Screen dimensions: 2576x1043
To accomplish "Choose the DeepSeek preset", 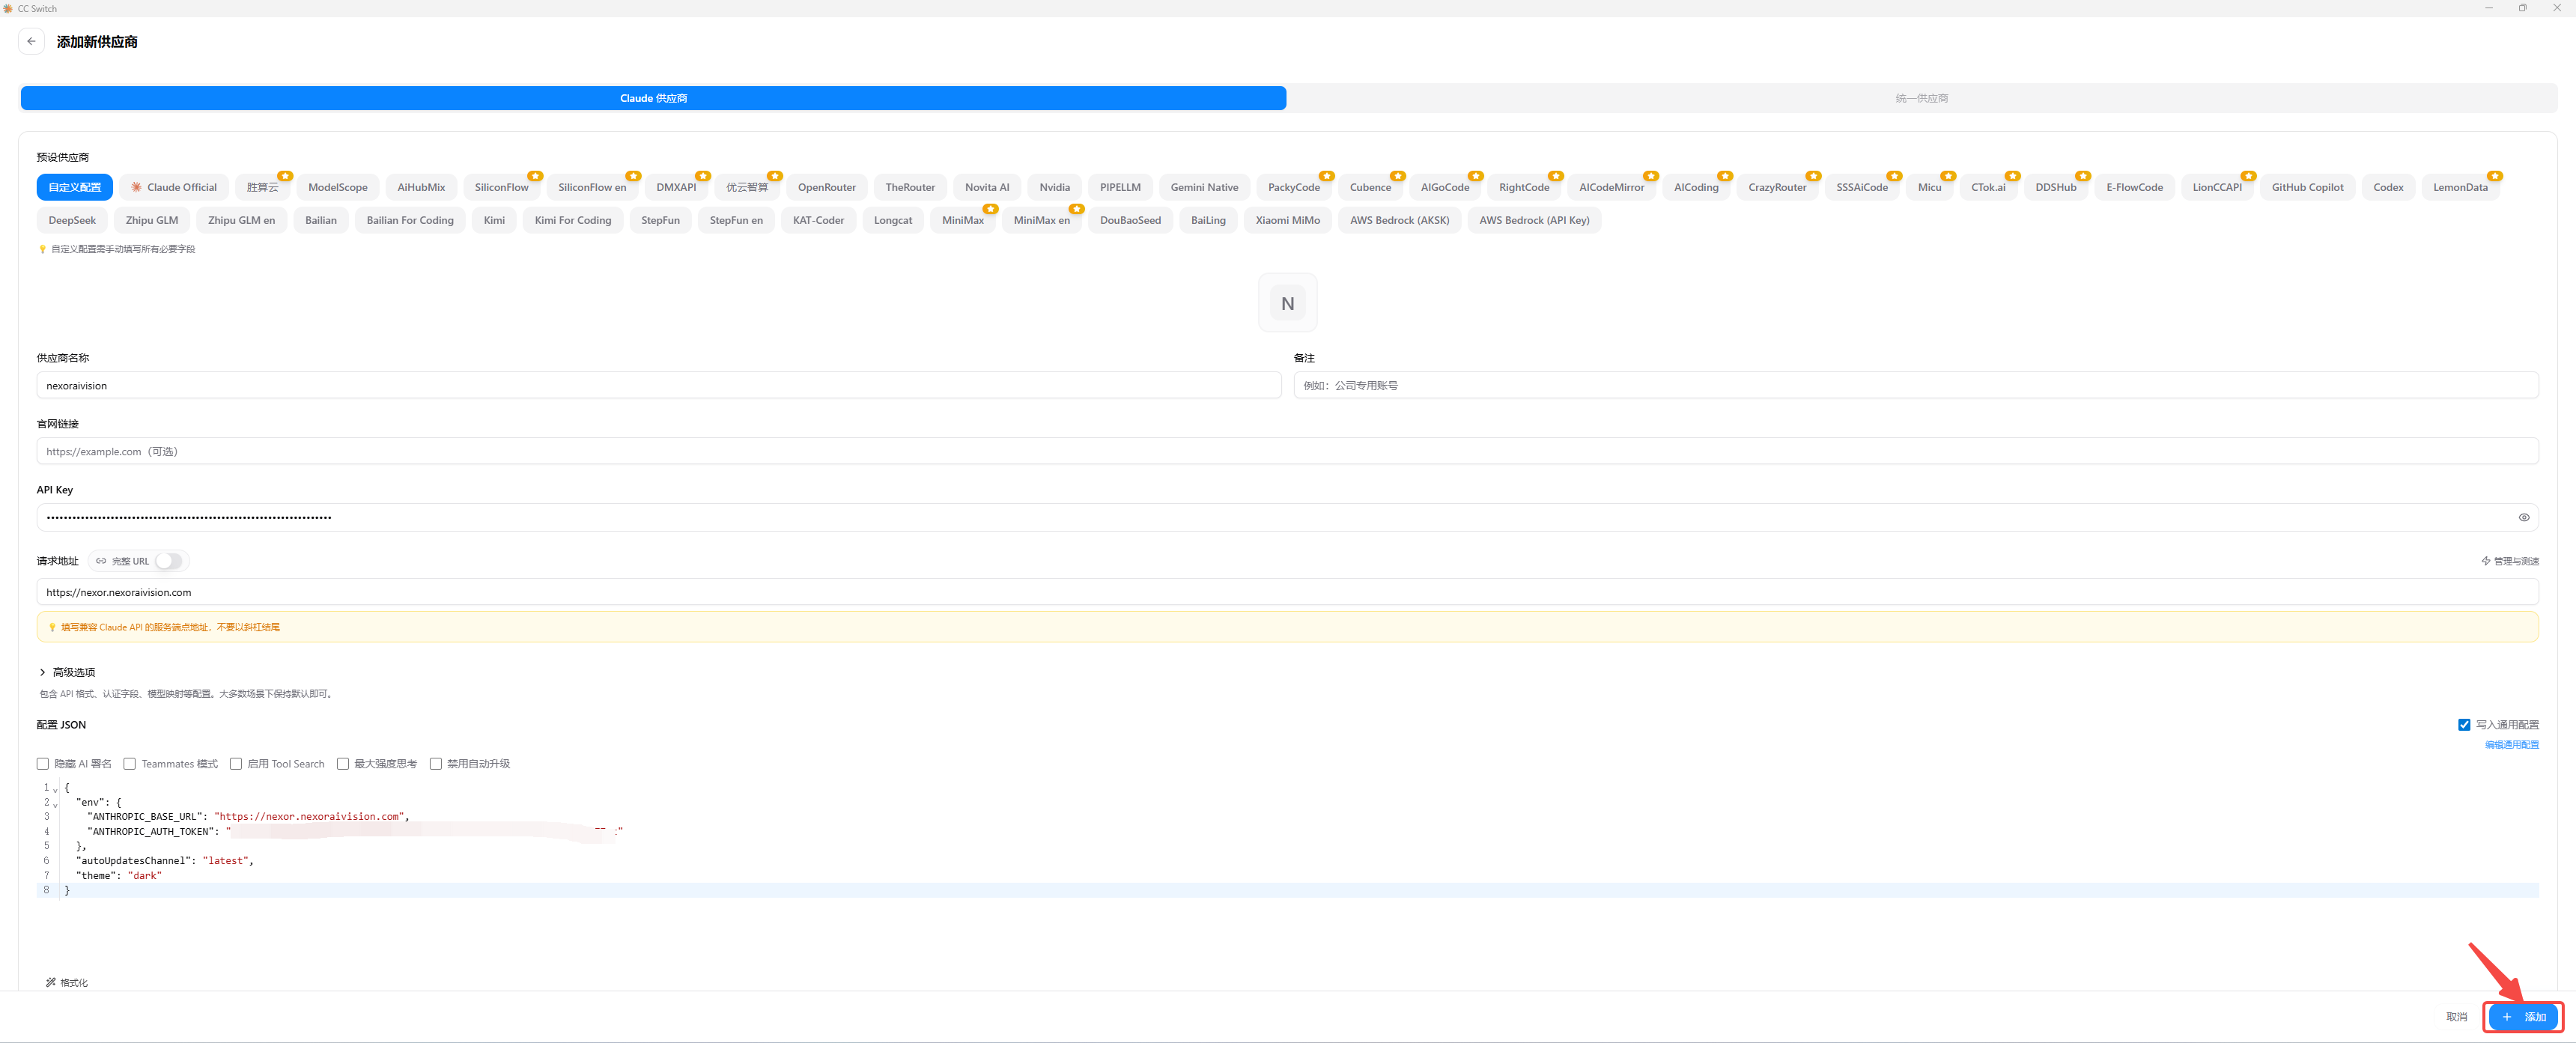I will pos(72,220).
